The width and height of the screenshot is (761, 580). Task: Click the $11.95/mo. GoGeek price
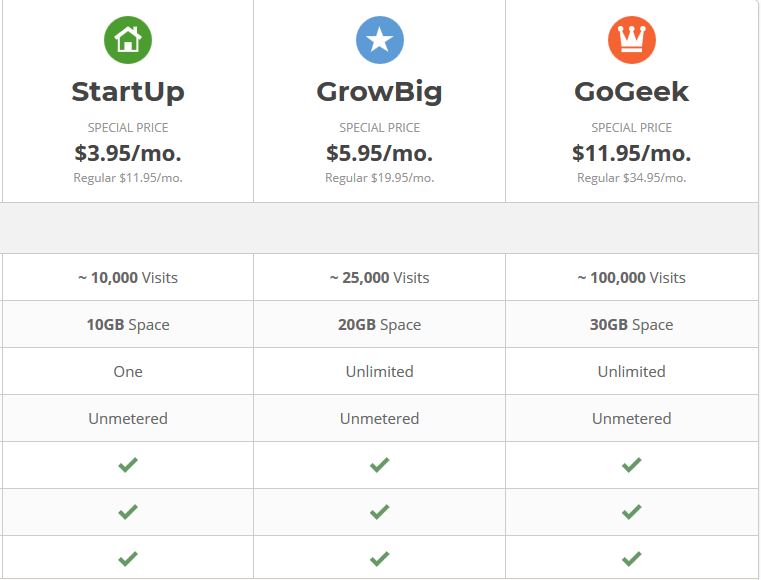pyautogui.click(x=631, y=153)
